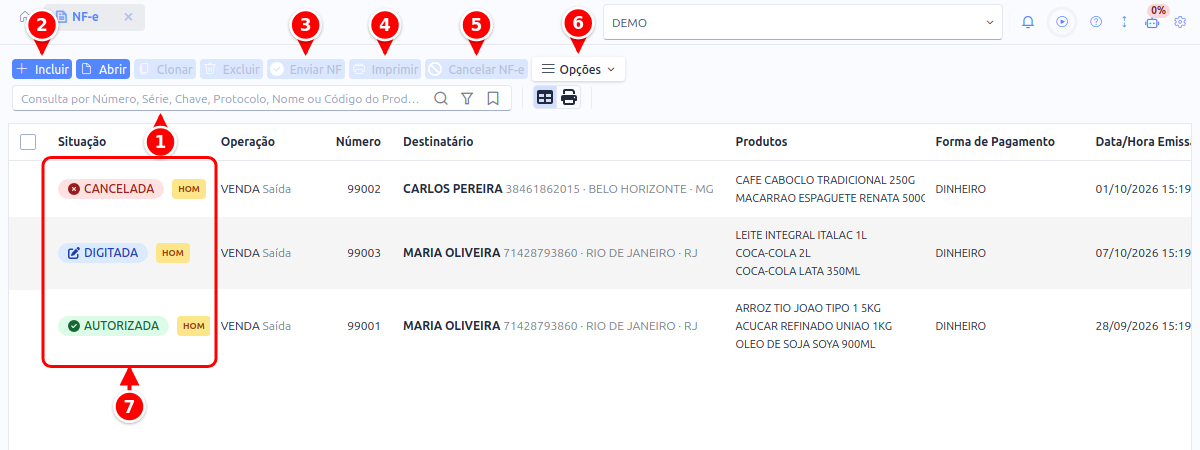Screen dimensions: 1200x450
Task: Click the printer icon beside the grid view
Action: (x=569, y=98)
